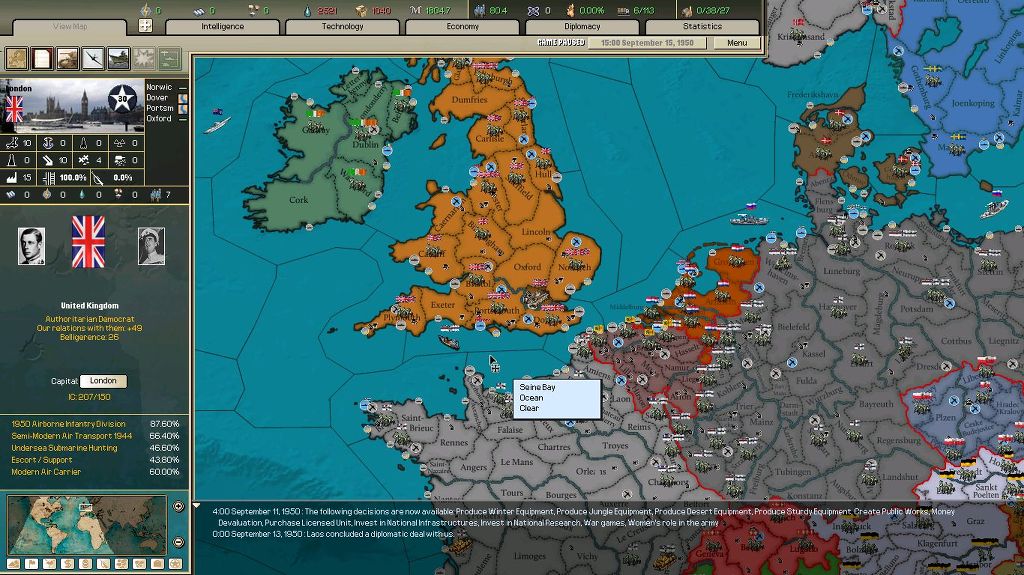Click the energy lightning resource icon
This screenshot has width=1024, height=575.
146,10
